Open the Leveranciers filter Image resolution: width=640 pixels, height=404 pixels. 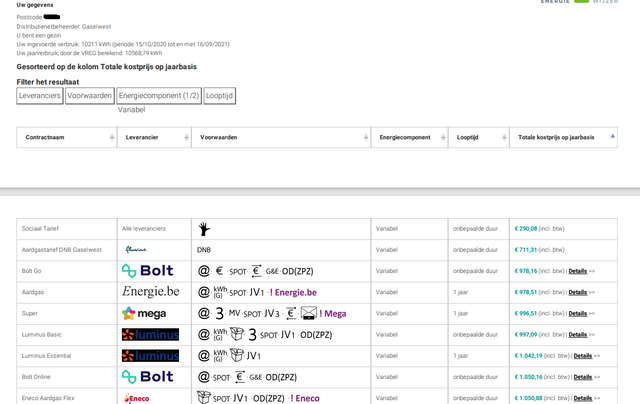tap(40, 96)
